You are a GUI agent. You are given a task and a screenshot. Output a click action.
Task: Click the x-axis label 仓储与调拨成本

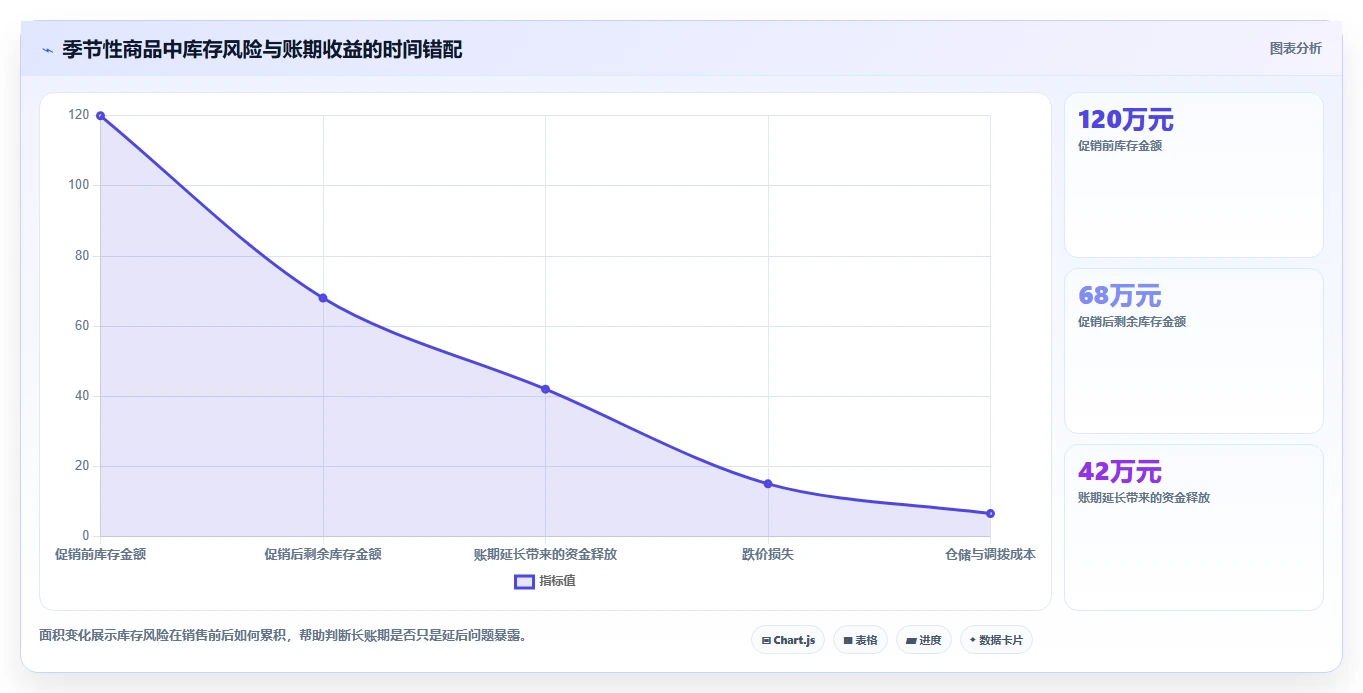click(x=990, y=554)
